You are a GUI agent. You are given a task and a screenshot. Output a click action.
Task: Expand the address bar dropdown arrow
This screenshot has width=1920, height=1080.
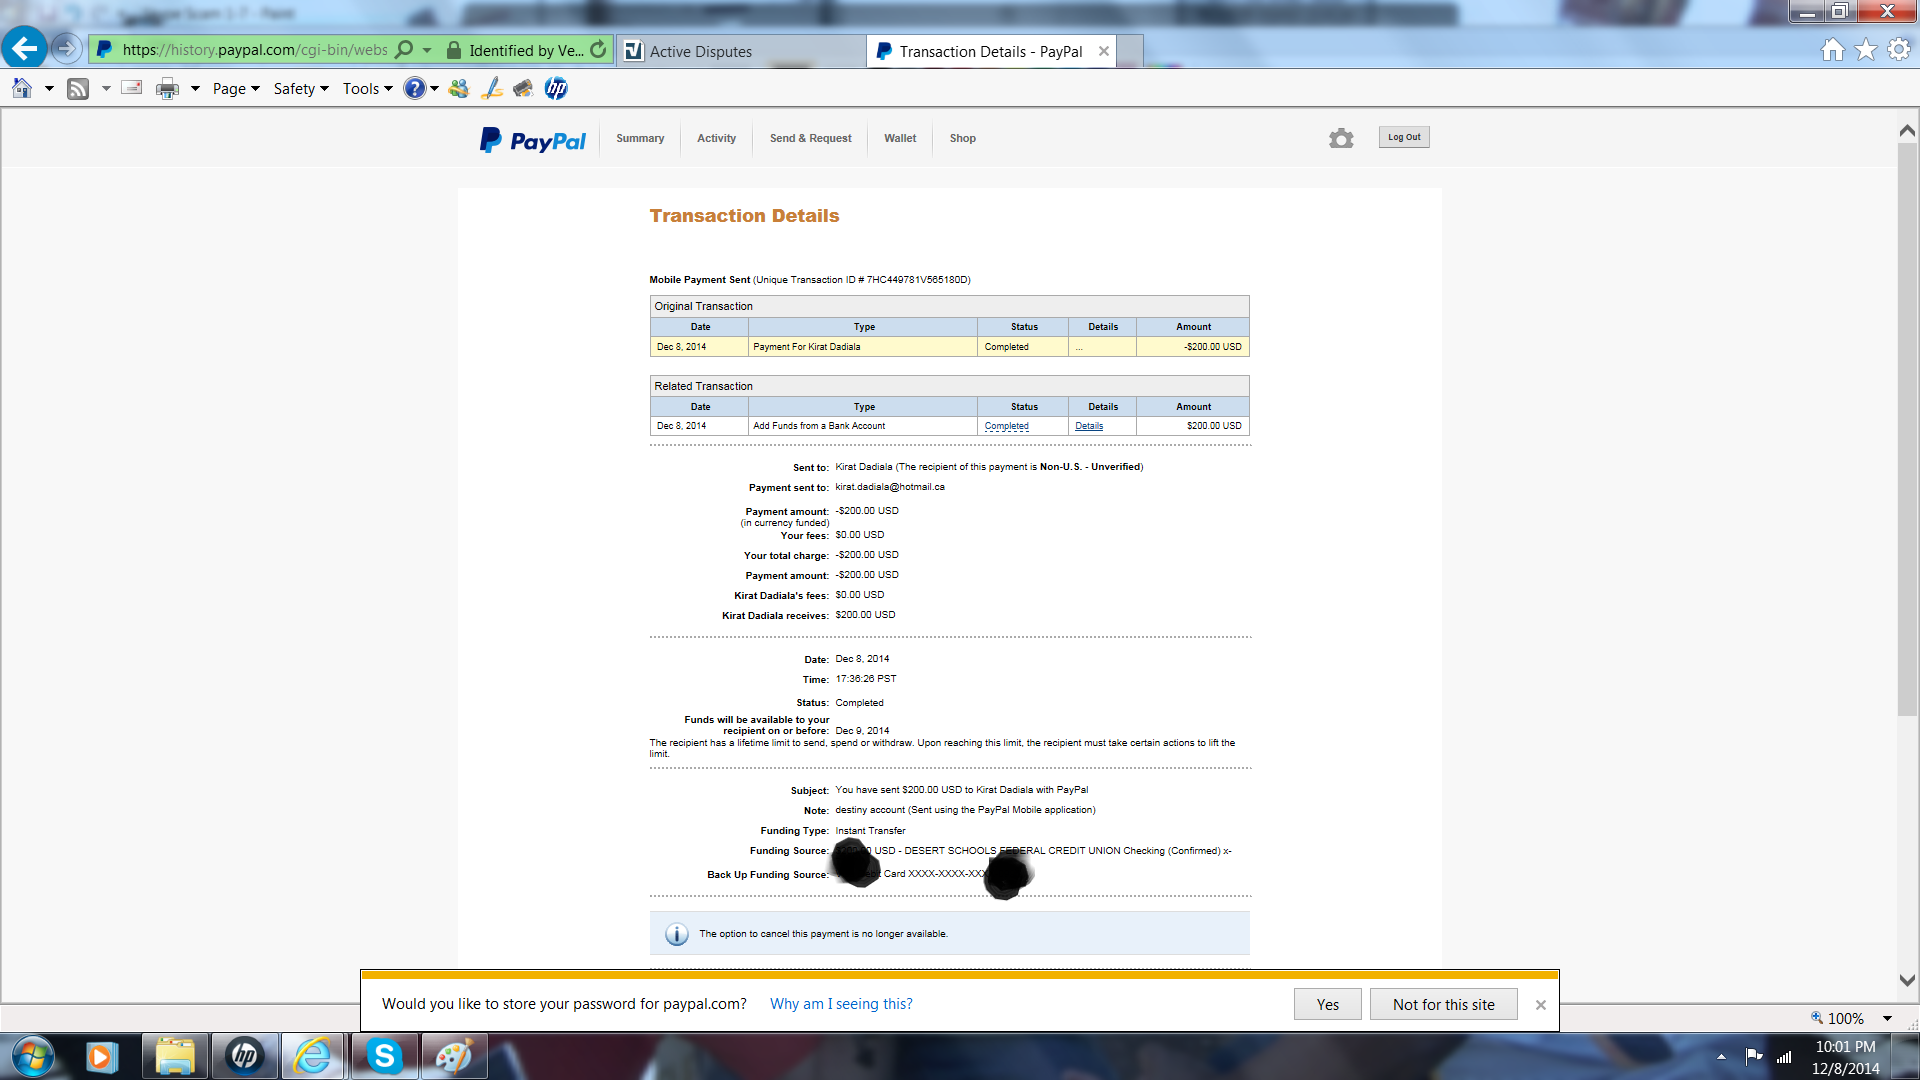coord(427,50)
